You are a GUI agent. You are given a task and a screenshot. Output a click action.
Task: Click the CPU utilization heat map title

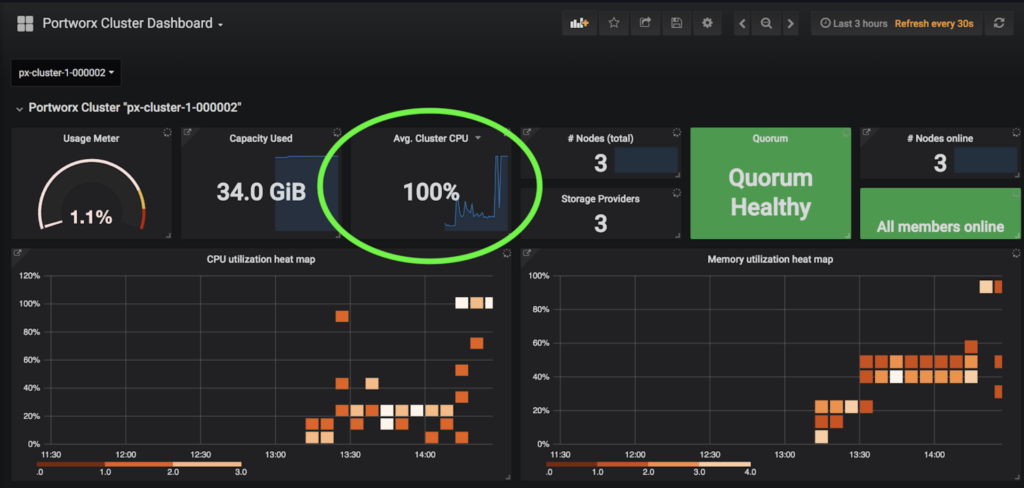point(261,259)
